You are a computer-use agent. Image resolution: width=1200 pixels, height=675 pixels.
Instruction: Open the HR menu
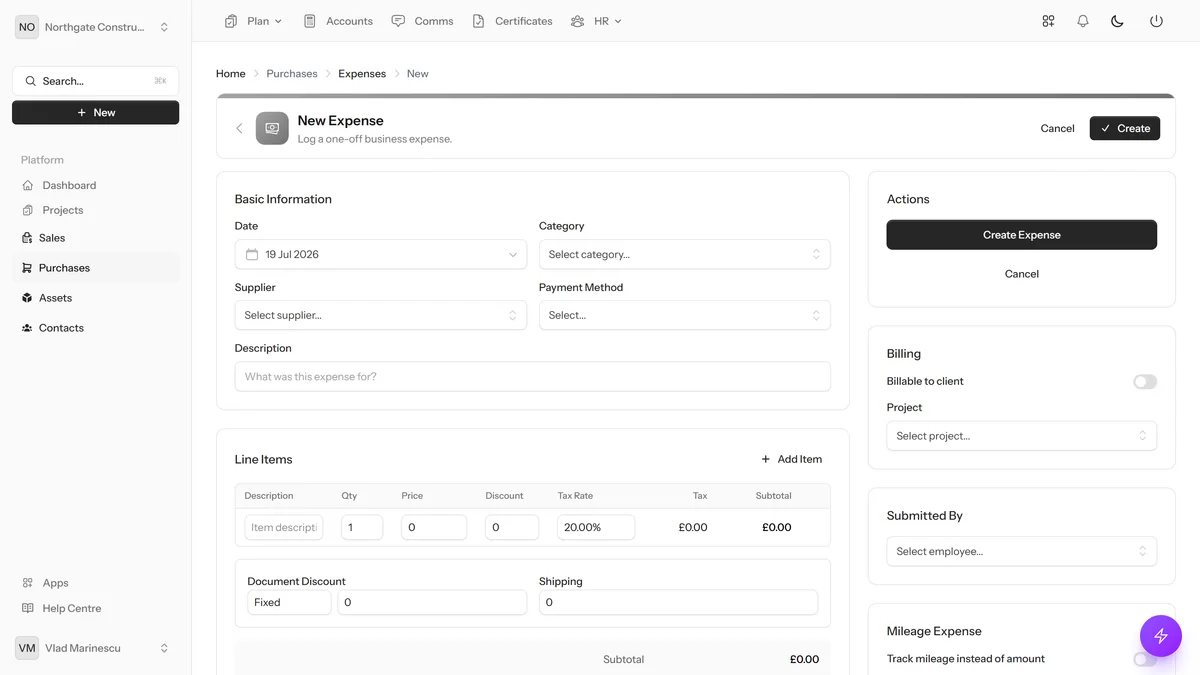(x=596, y=21)
